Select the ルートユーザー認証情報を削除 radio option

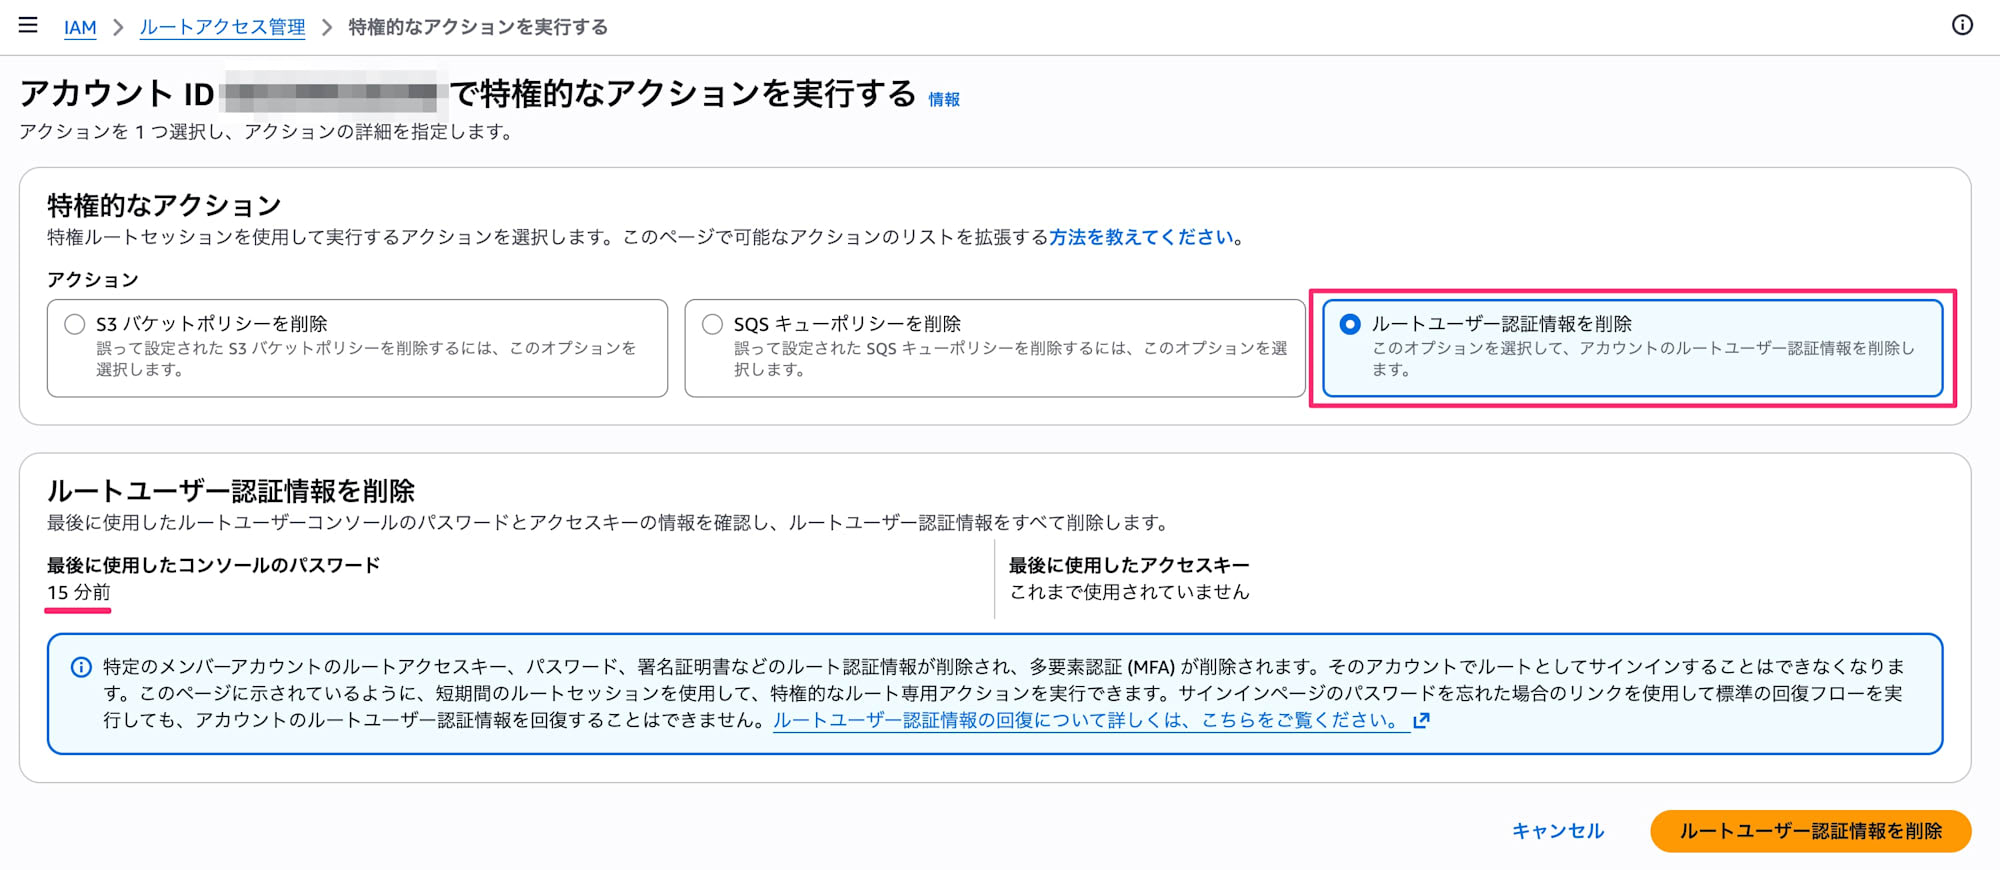[1350, 324]
